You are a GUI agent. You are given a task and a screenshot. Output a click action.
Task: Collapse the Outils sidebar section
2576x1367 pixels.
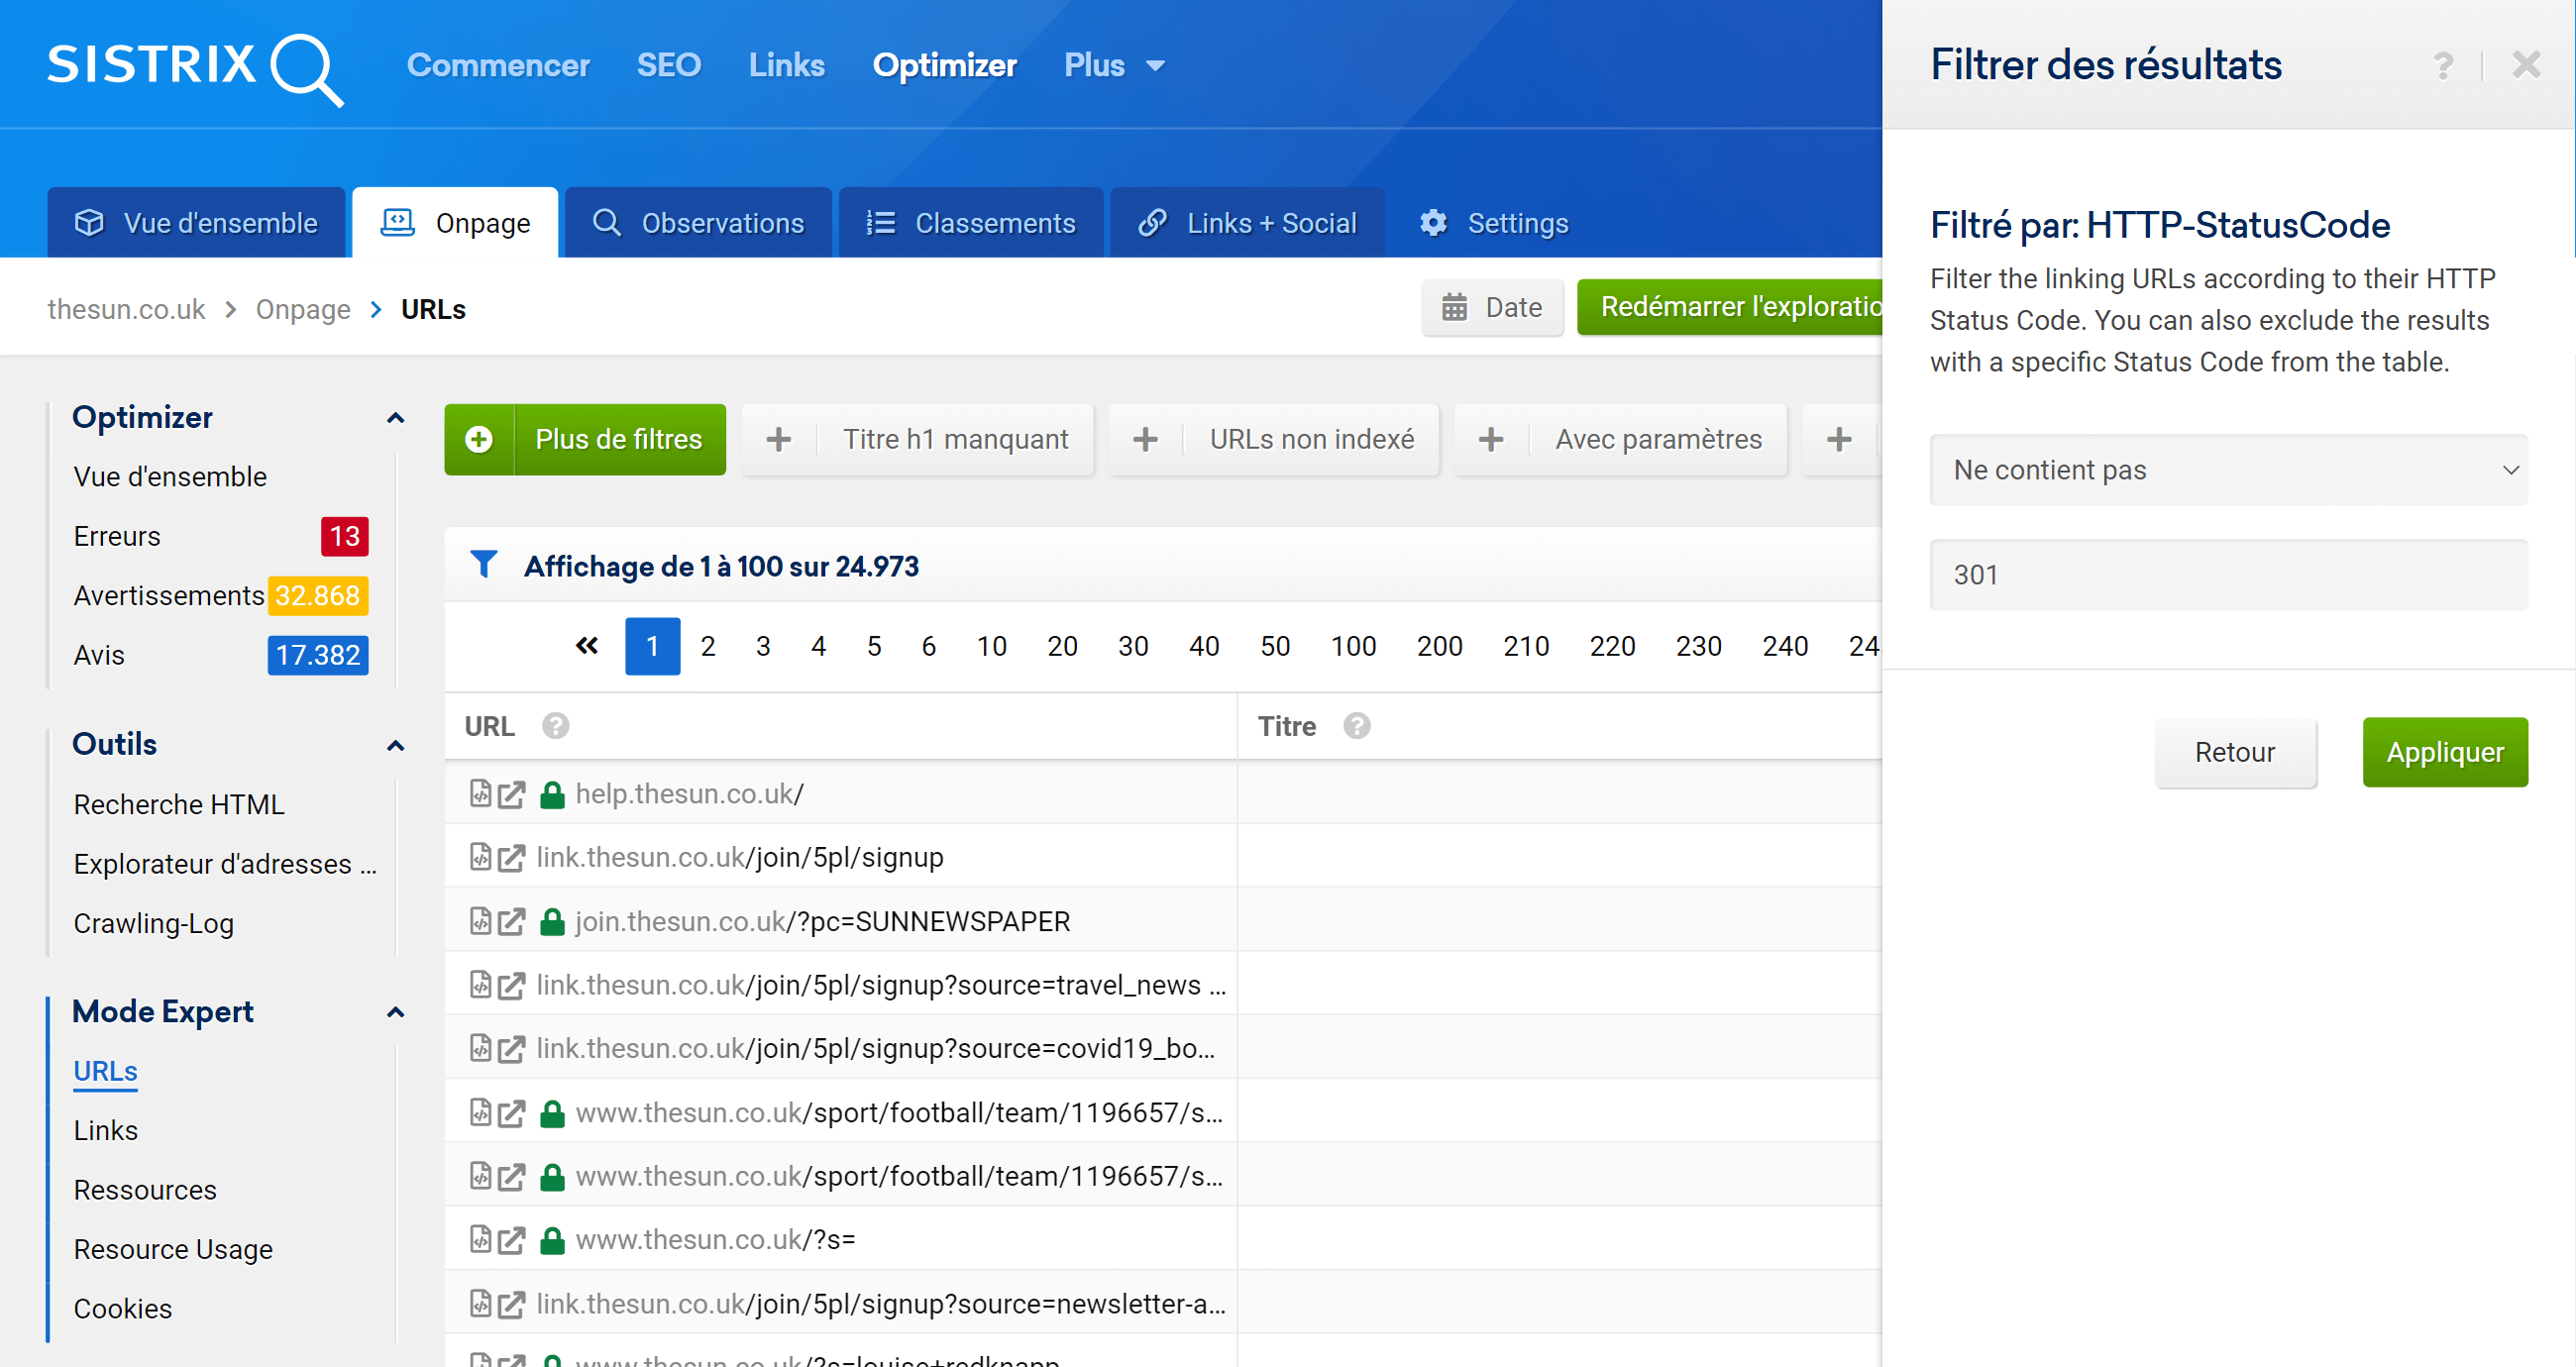pos(396,746)
